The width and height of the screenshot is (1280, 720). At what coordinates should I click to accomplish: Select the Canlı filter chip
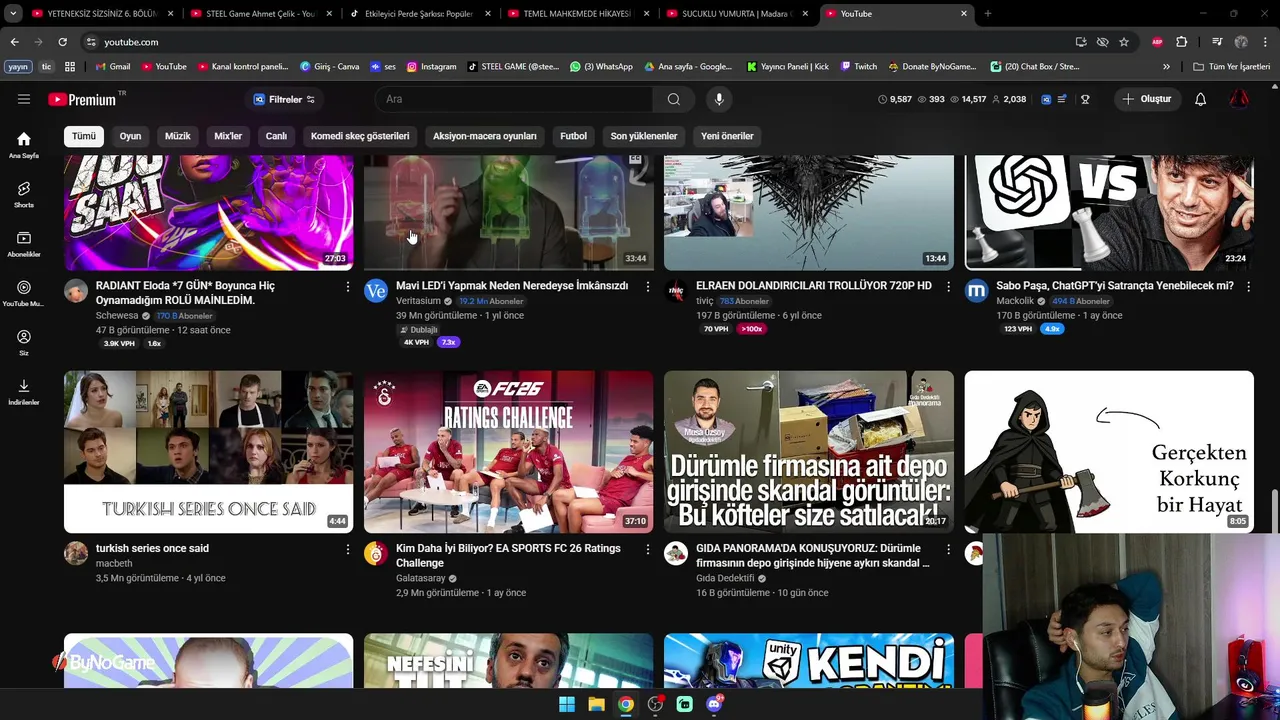click(276, 136)
